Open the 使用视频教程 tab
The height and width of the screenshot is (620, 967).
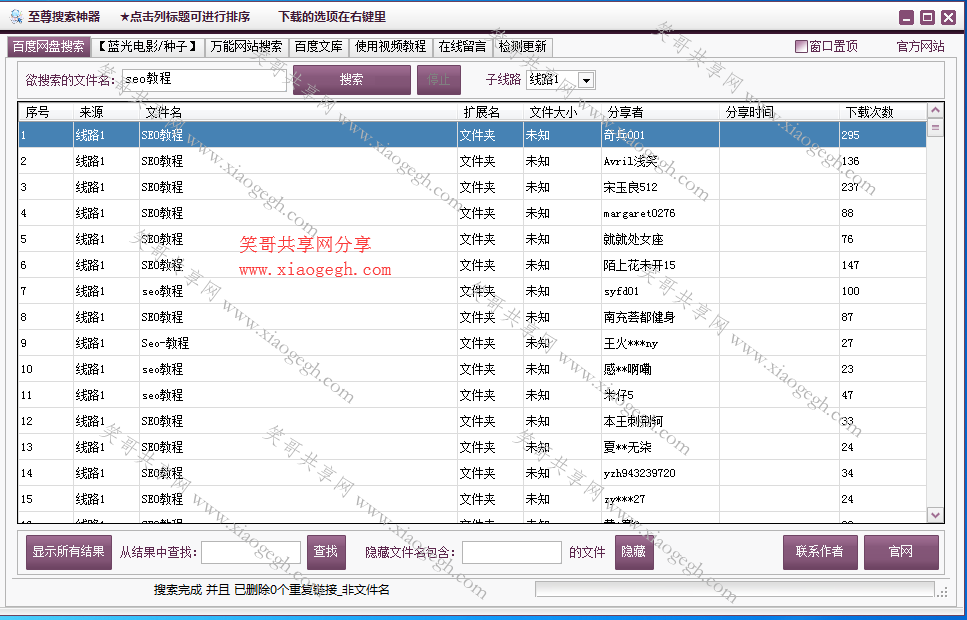[x=390, y=47]
